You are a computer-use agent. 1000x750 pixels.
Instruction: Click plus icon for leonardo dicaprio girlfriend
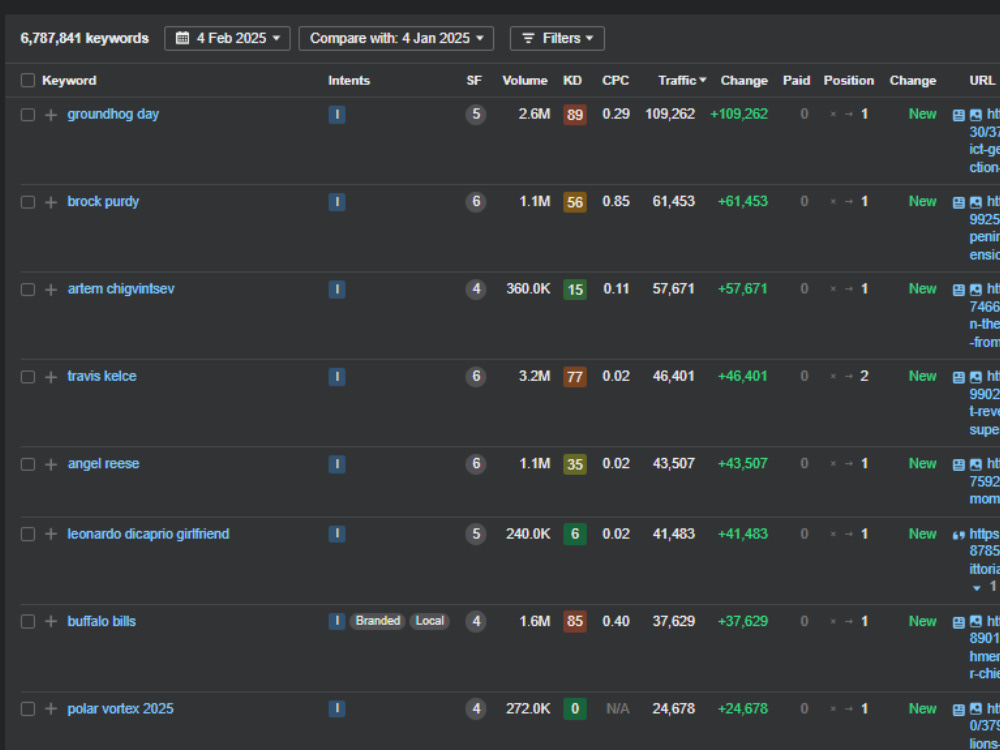(x=51, y=534)
